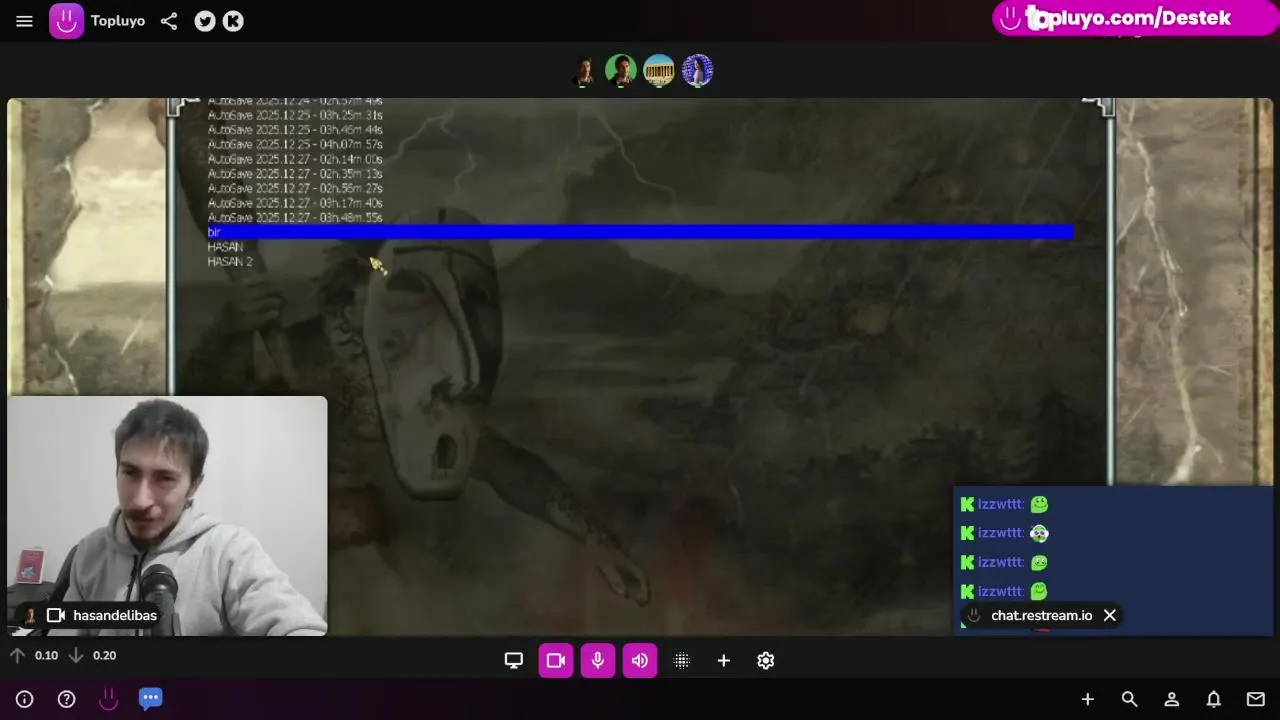Start screen sharing with monitor icon
This screenshot has height=720, width=1280.
point(514,660)
